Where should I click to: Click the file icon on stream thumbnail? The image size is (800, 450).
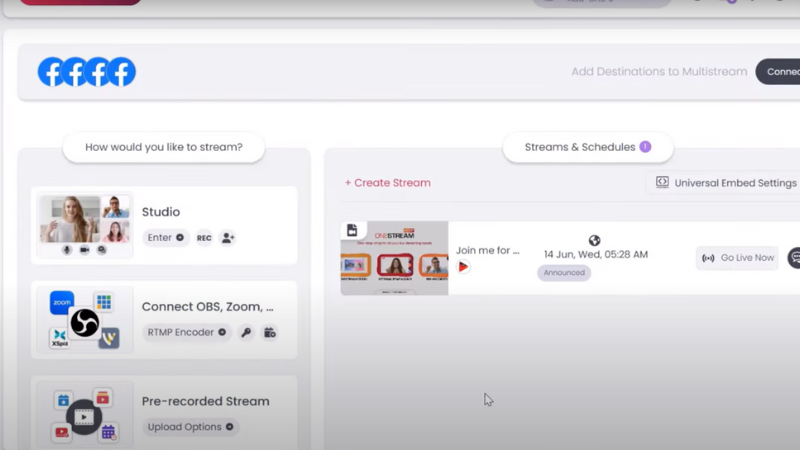(352, 230)
